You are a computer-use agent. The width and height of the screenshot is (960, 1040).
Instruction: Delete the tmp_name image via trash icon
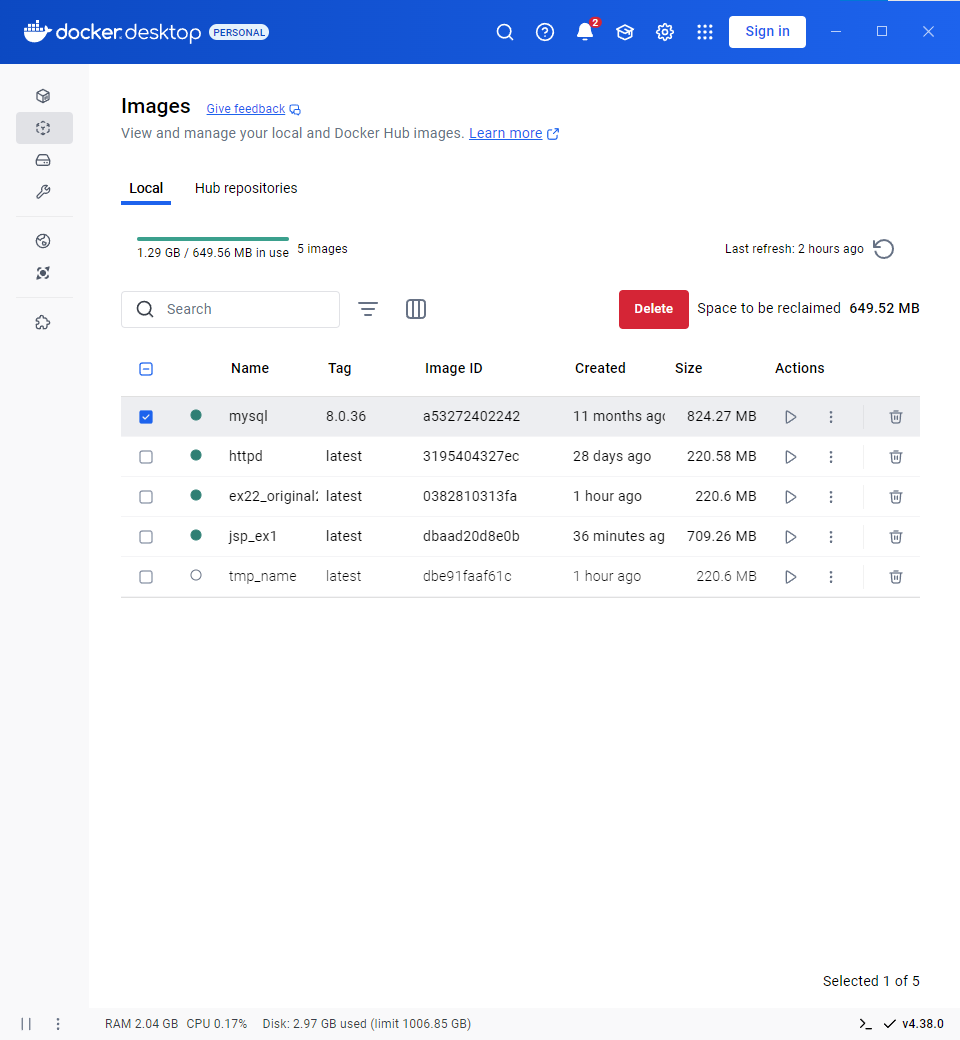tap(896, 576)
